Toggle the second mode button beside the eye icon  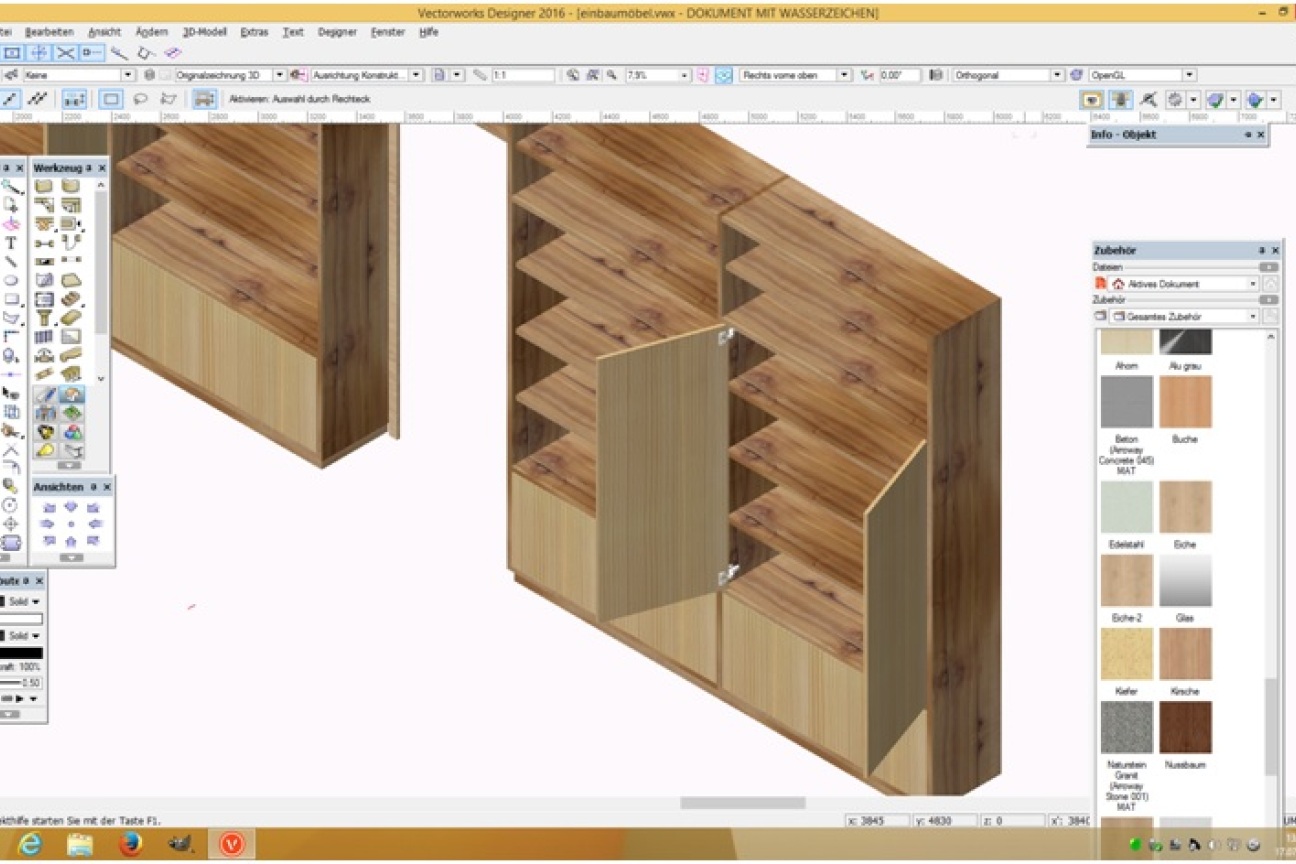1121,100
